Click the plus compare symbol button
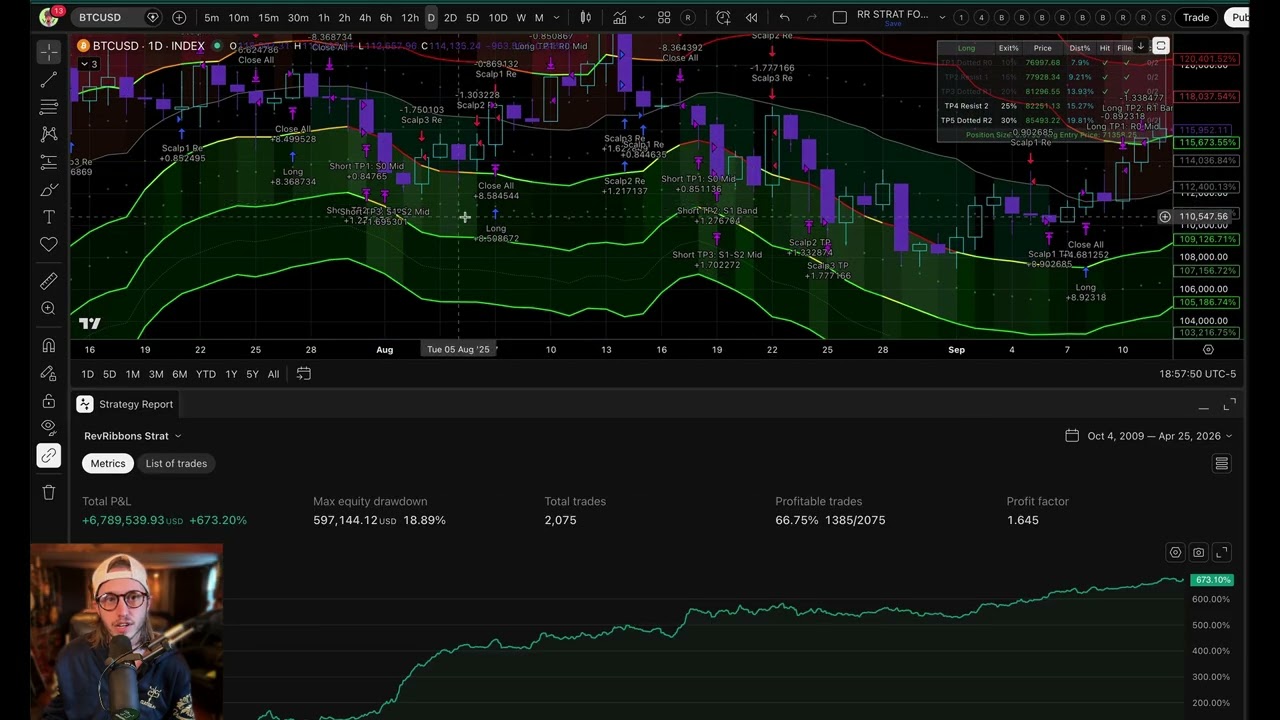The width and height of the screenshot is (1280, 720). point(179,17)
